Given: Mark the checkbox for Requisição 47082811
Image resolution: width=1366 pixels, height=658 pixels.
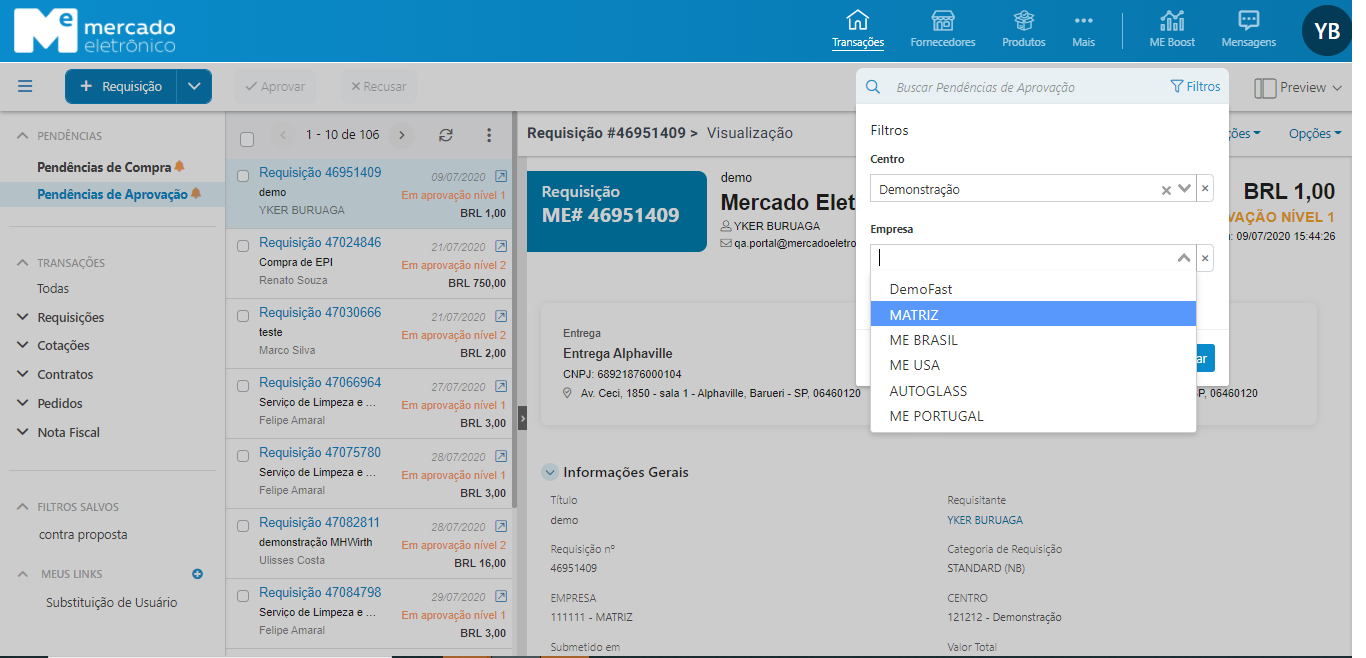Looking at the screenshot, I should click(x=243, y=526).
